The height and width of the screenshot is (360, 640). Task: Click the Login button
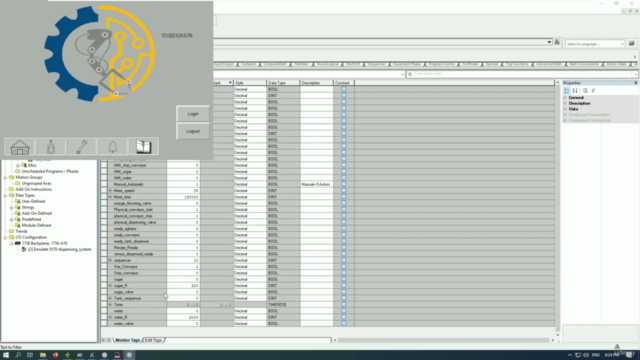pos(193,114)
